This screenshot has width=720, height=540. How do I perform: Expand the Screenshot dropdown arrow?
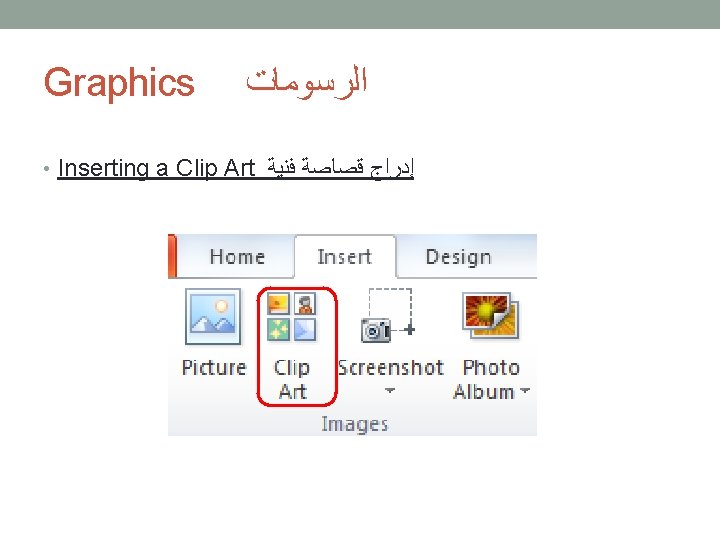[390, 392]
